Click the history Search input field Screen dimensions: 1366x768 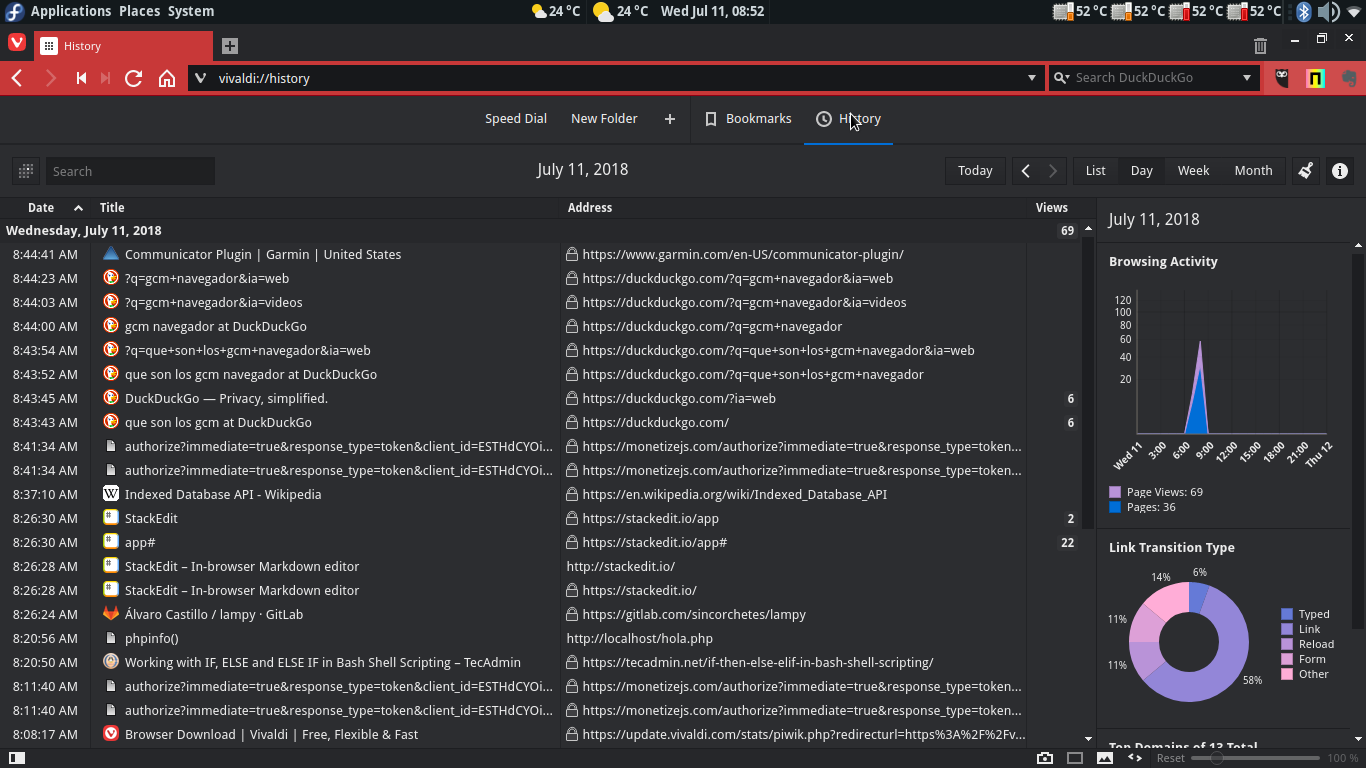(130, 171)
